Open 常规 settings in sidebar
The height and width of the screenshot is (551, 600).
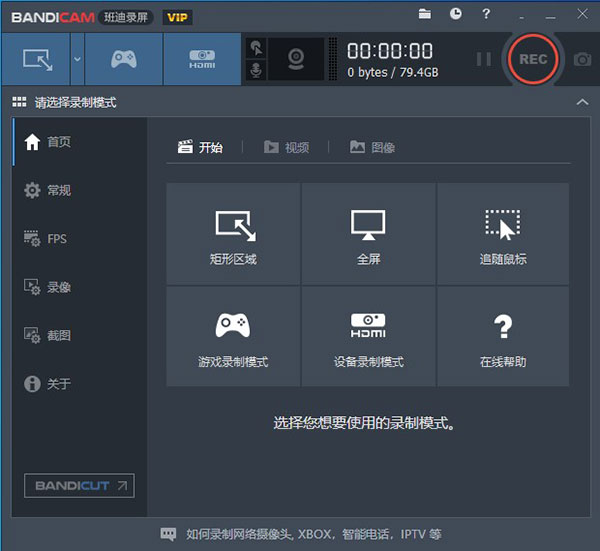coord(80,190)
